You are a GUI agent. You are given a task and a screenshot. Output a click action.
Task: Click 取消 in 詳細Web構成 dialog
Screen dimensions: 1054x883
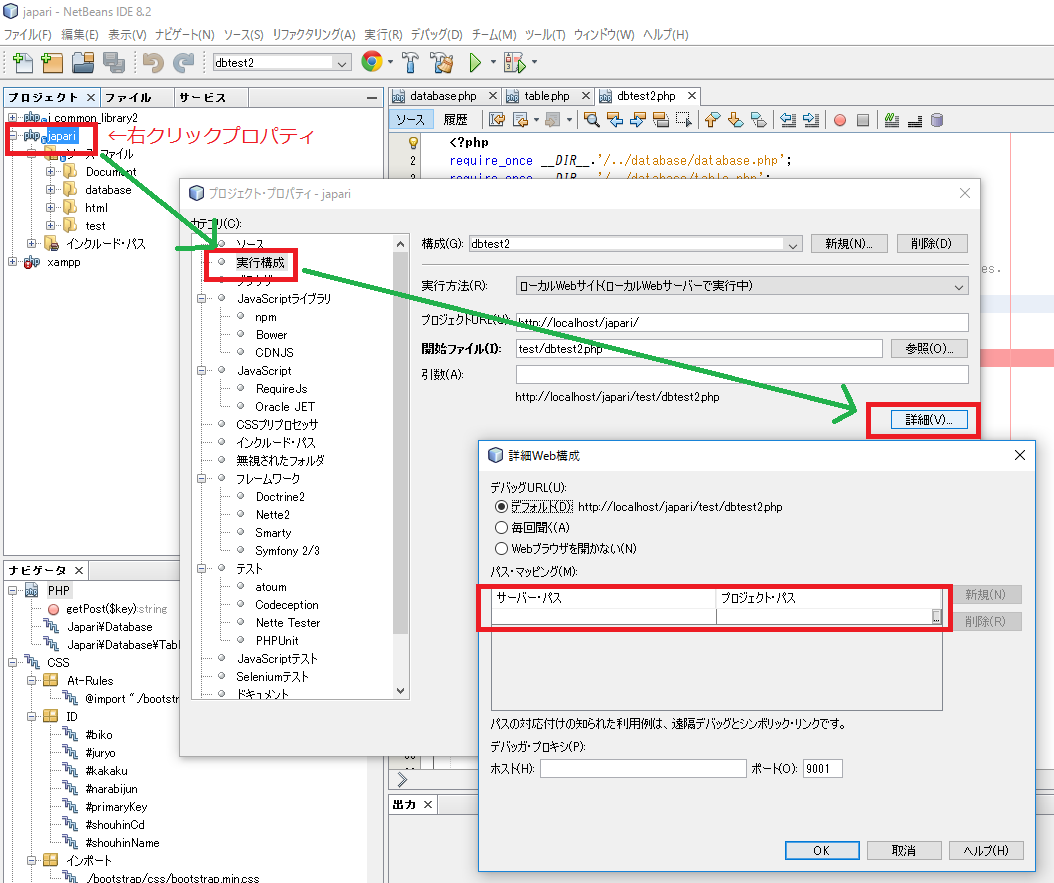(903, 850)
